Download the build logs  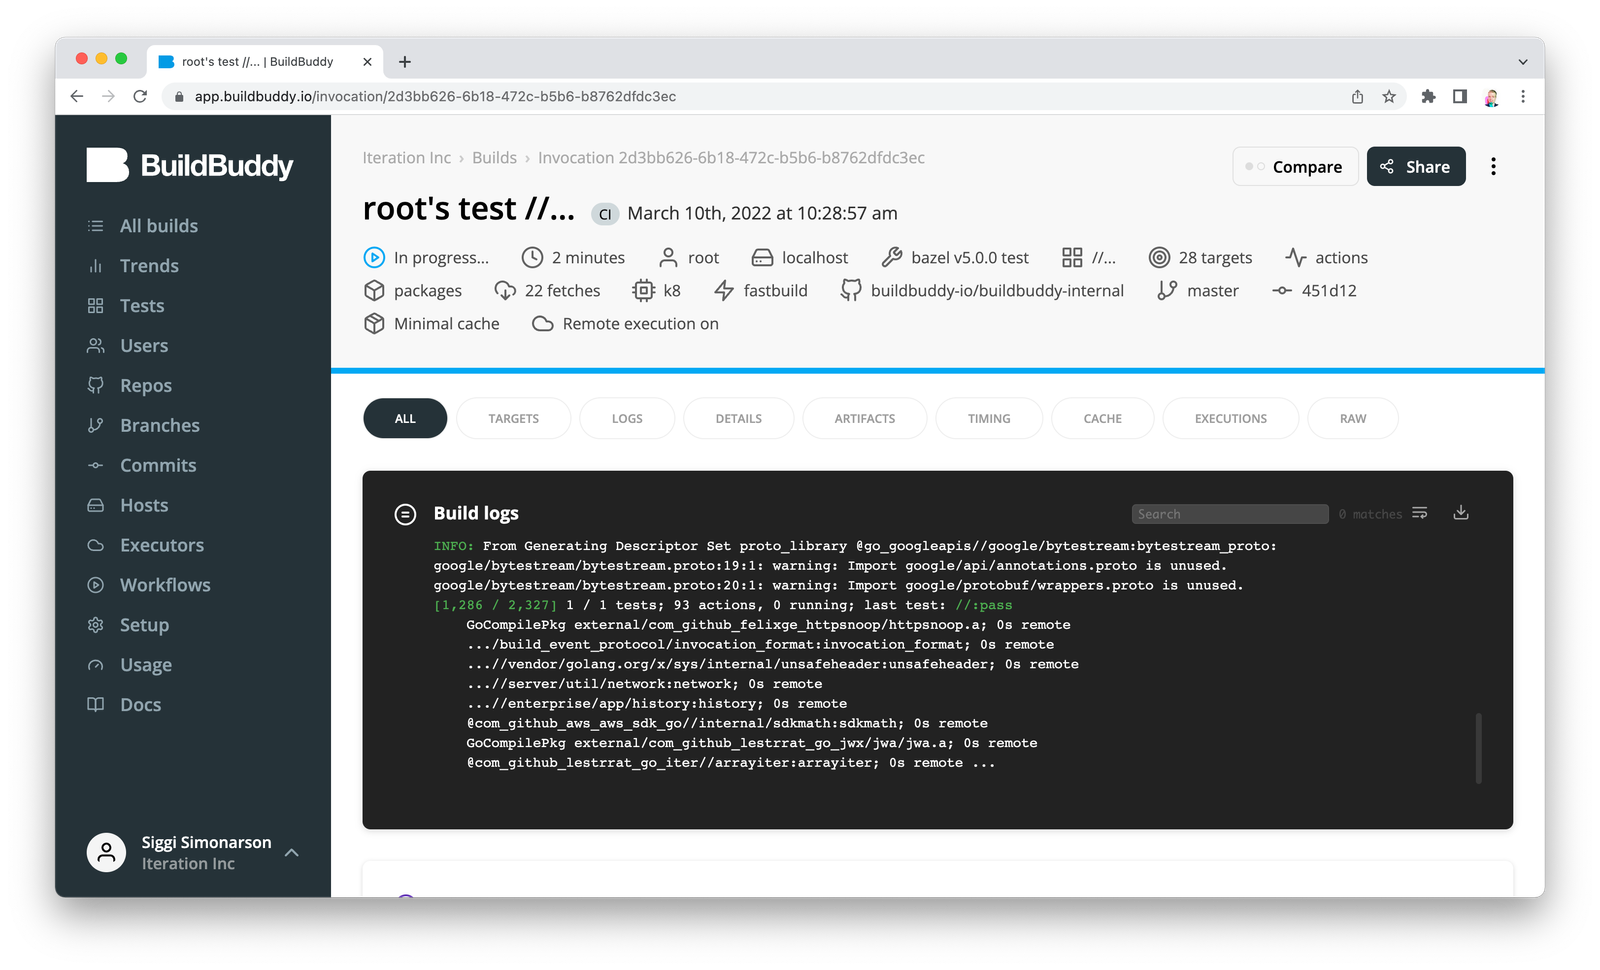point(1461,513)
